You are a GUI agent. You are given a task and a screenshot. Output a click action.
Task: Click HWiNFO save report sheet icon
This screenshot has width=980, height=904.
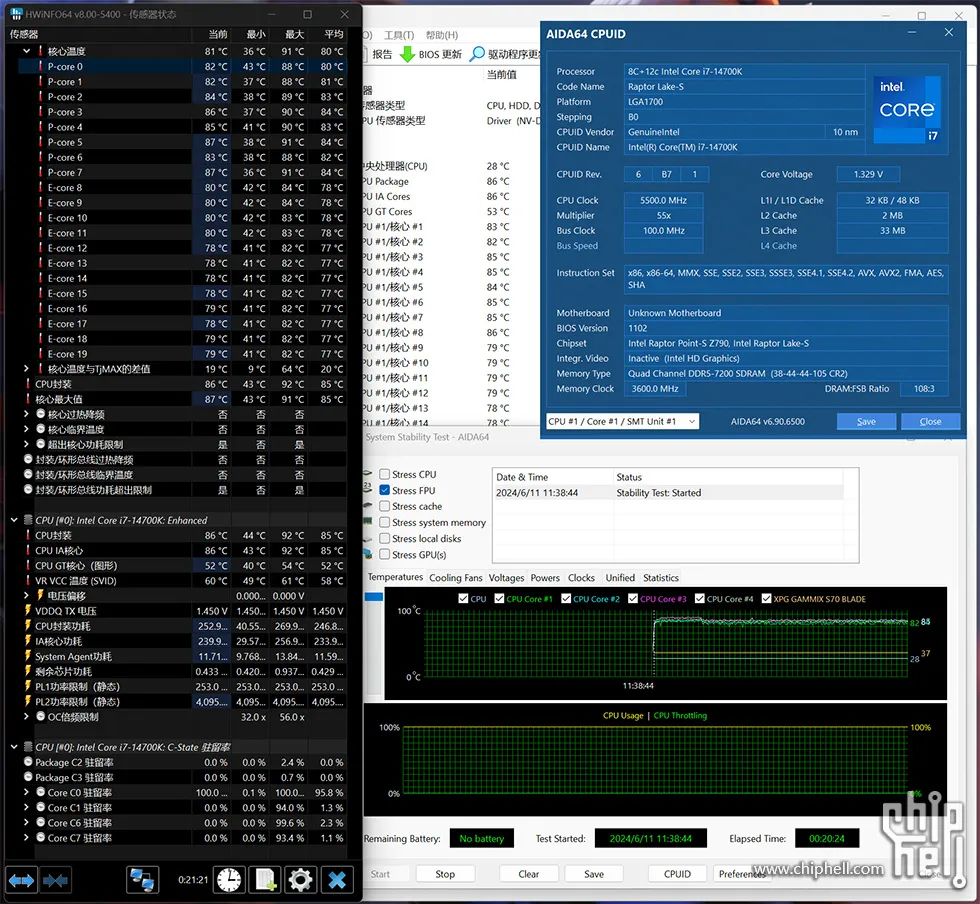[265, 880]
